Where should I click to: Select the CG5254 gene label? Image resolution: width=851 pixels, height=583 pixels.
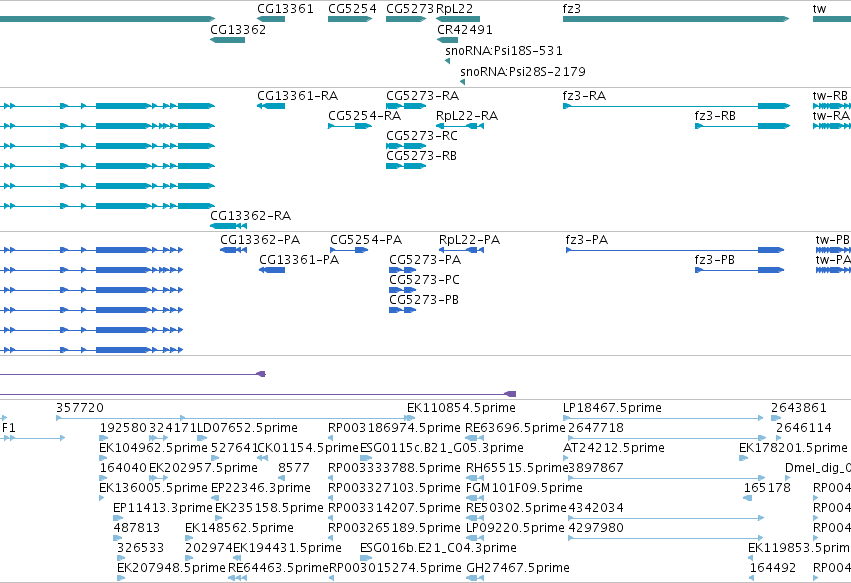pyautogui.click(x=352, y=9)
